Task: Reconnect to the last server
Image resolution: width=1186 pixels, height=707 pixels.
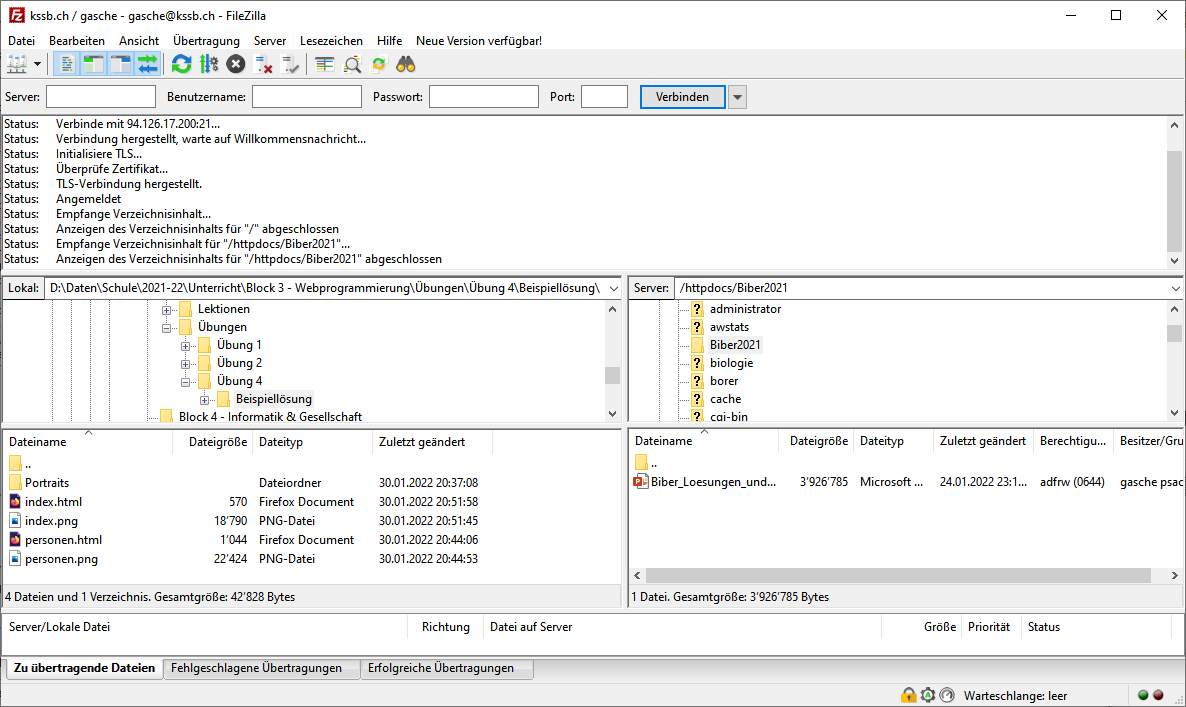Action: pyautogui.click(x=290, y=65)
